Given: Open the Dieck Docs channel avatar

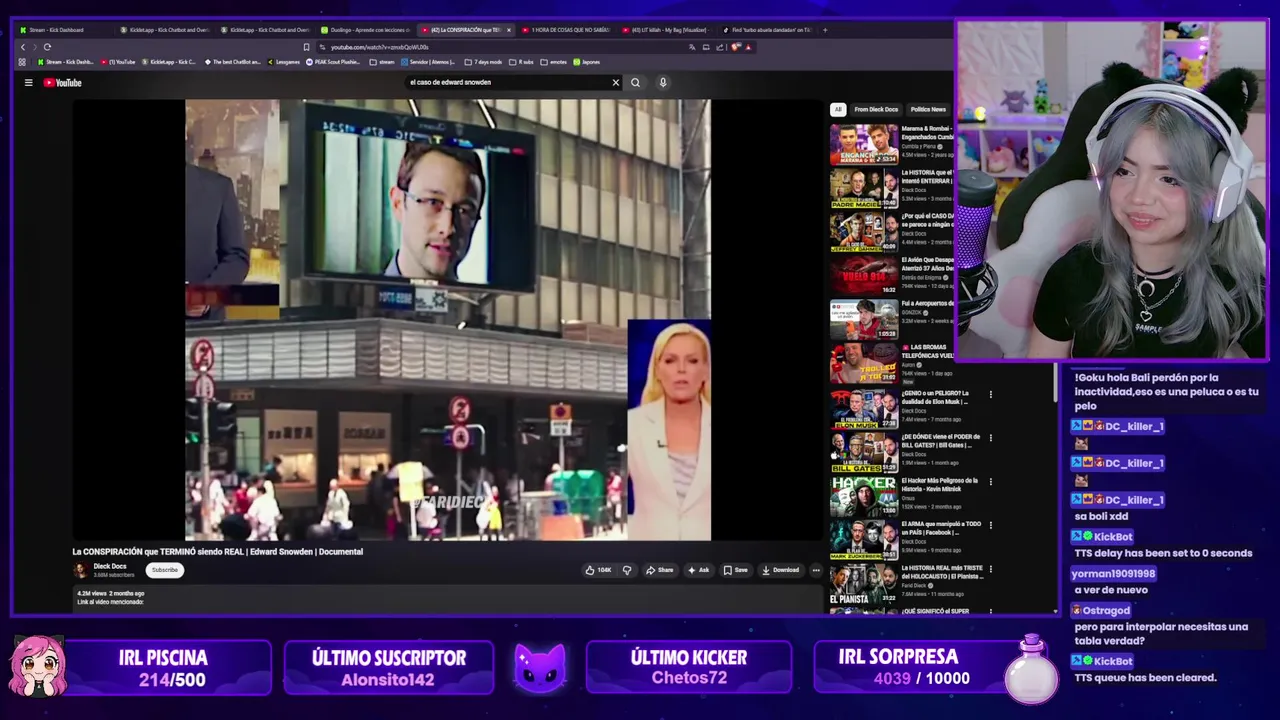Looking at the screenshot, I should click(x=81, y=570).
